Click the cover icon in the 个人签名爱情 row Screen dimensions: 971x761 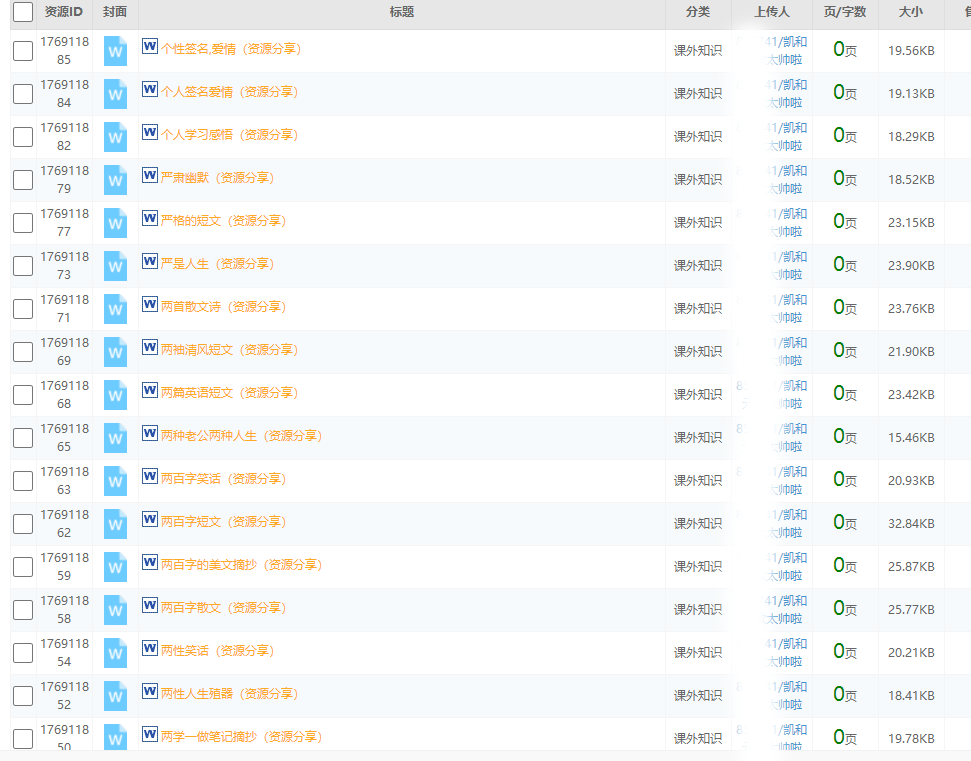pyautogui.click(x=115, y=94)
